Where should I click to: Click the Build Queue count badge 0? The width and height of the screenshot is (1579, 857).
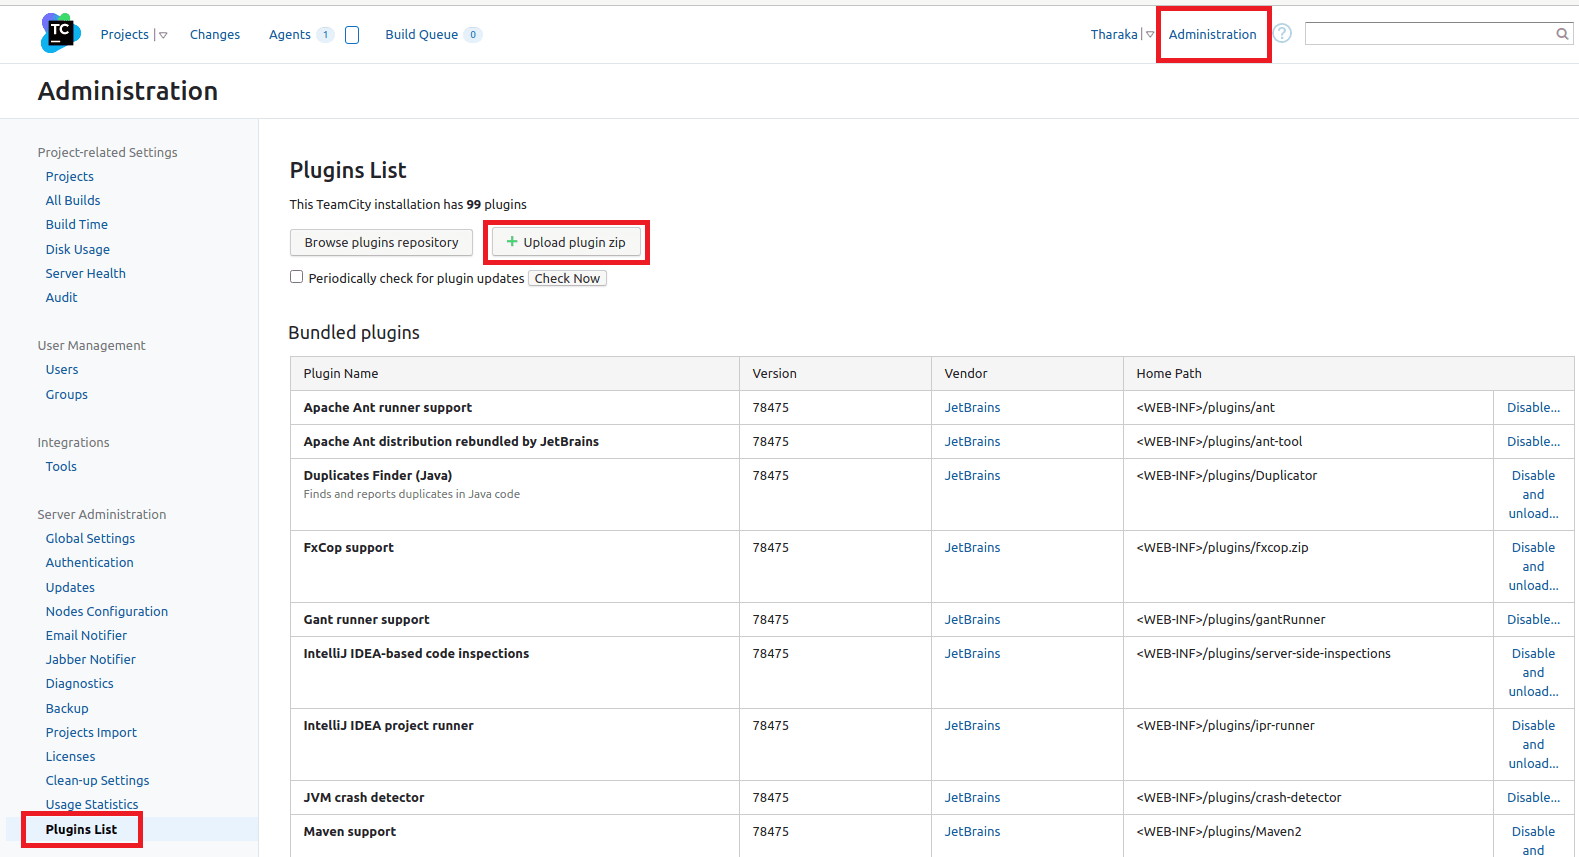click(x=473, y=35)
